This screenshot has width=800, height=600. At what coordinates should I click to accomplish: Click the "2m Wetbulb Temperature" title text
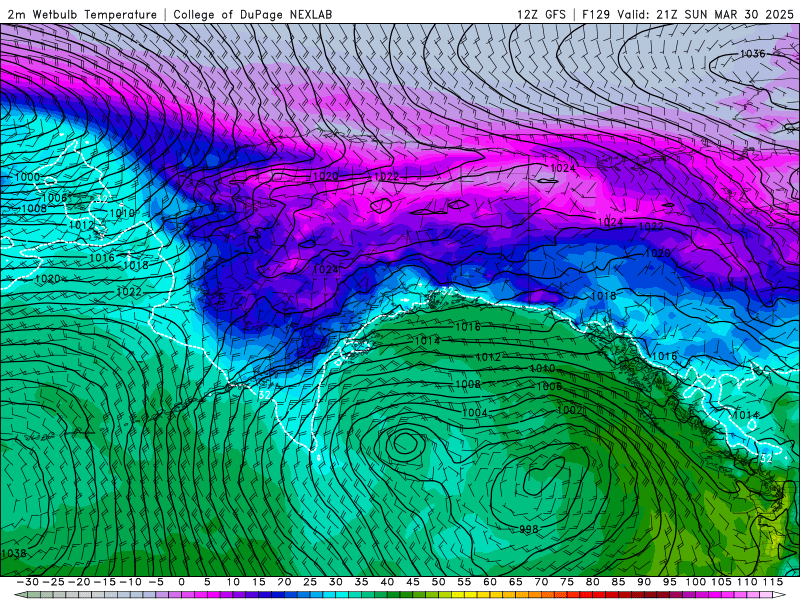coord(82,14)
